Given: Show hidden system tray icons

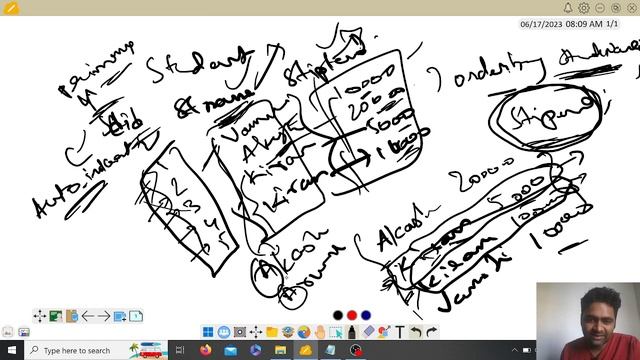Looking at the screenshot, I should [514, 350].
